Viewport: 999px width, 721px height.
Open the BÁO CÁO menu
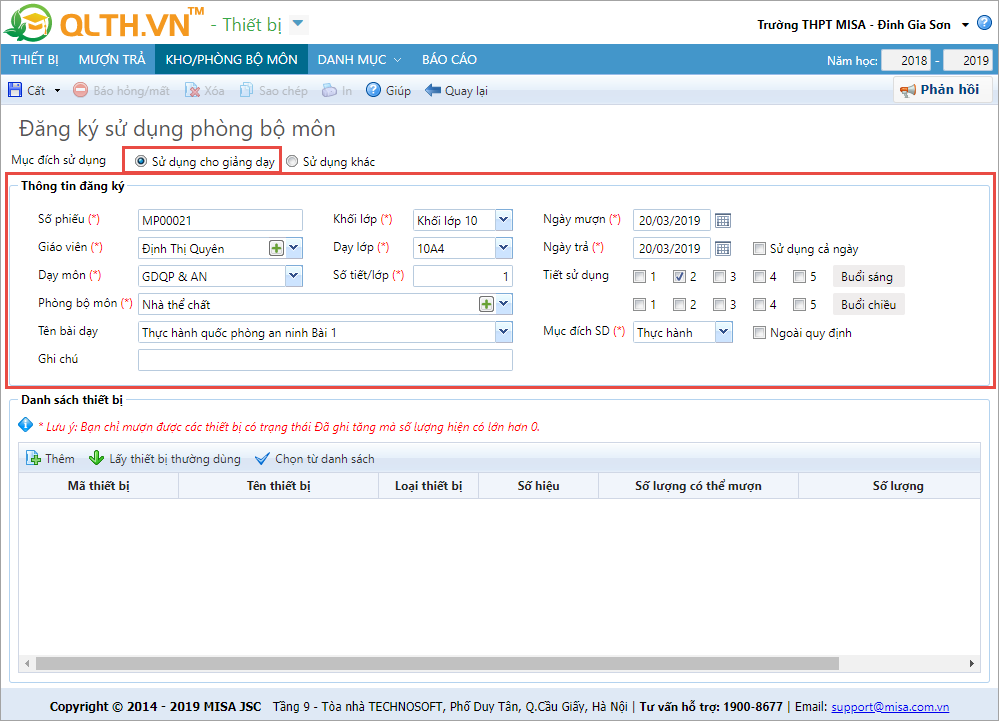click(x=449, y=60)
